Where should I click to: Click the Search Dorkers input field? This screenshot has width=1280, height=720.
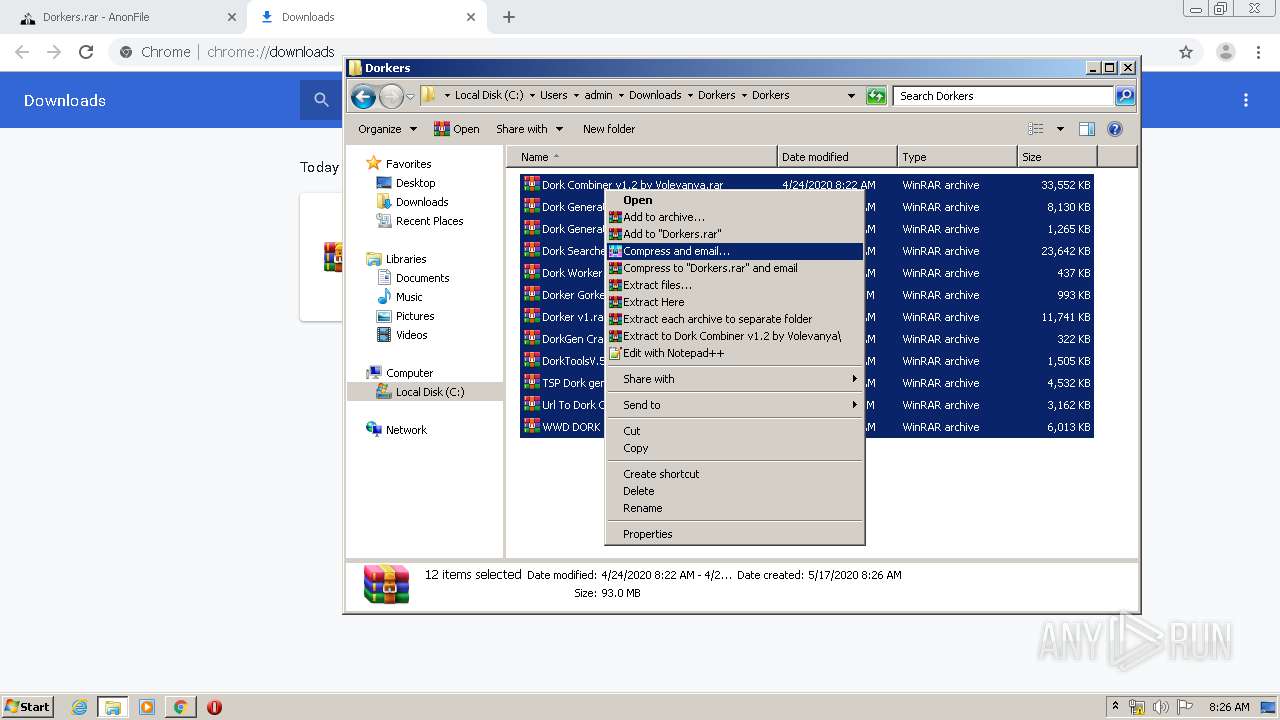1003,96
